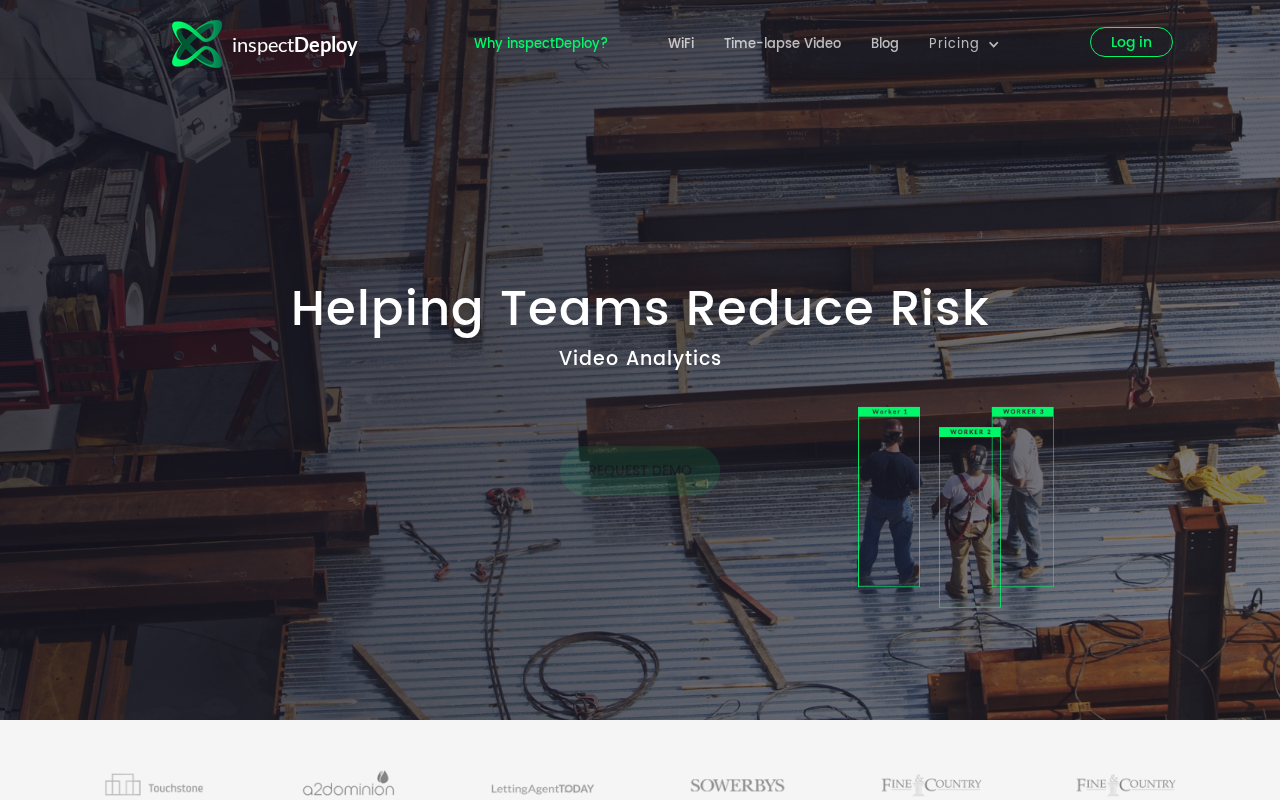The image size is (1280, 800).
Task: Click the Touchstone partner logo
Action: tap(154, 785)
